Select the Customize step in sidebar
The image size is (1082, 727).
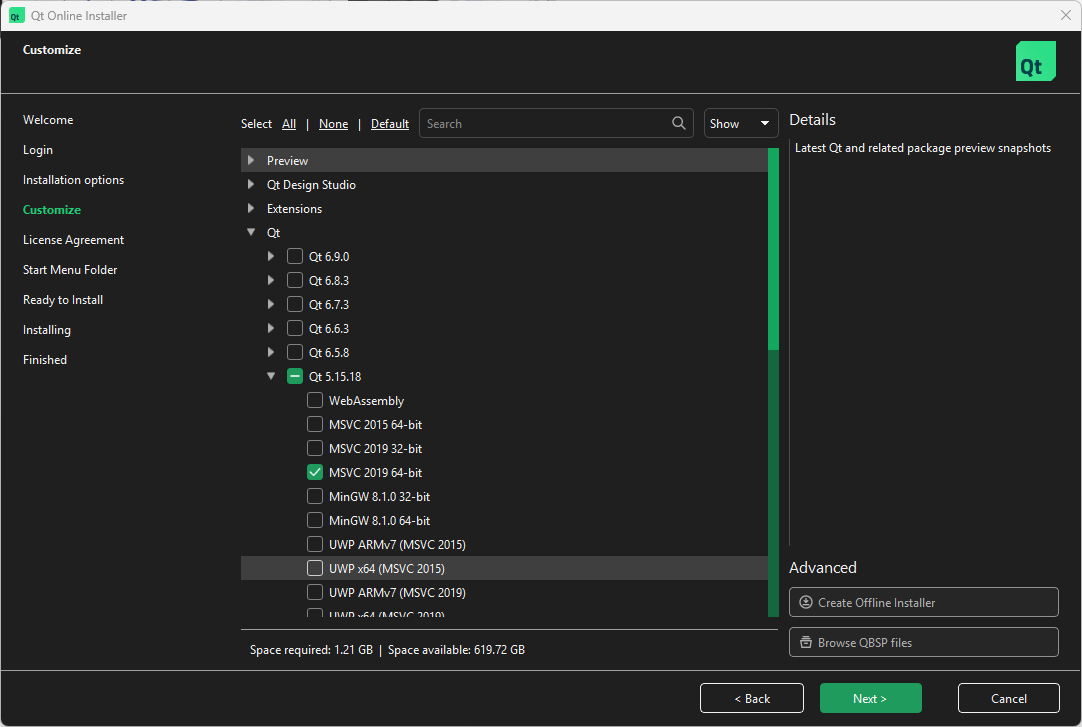point(52,210)
